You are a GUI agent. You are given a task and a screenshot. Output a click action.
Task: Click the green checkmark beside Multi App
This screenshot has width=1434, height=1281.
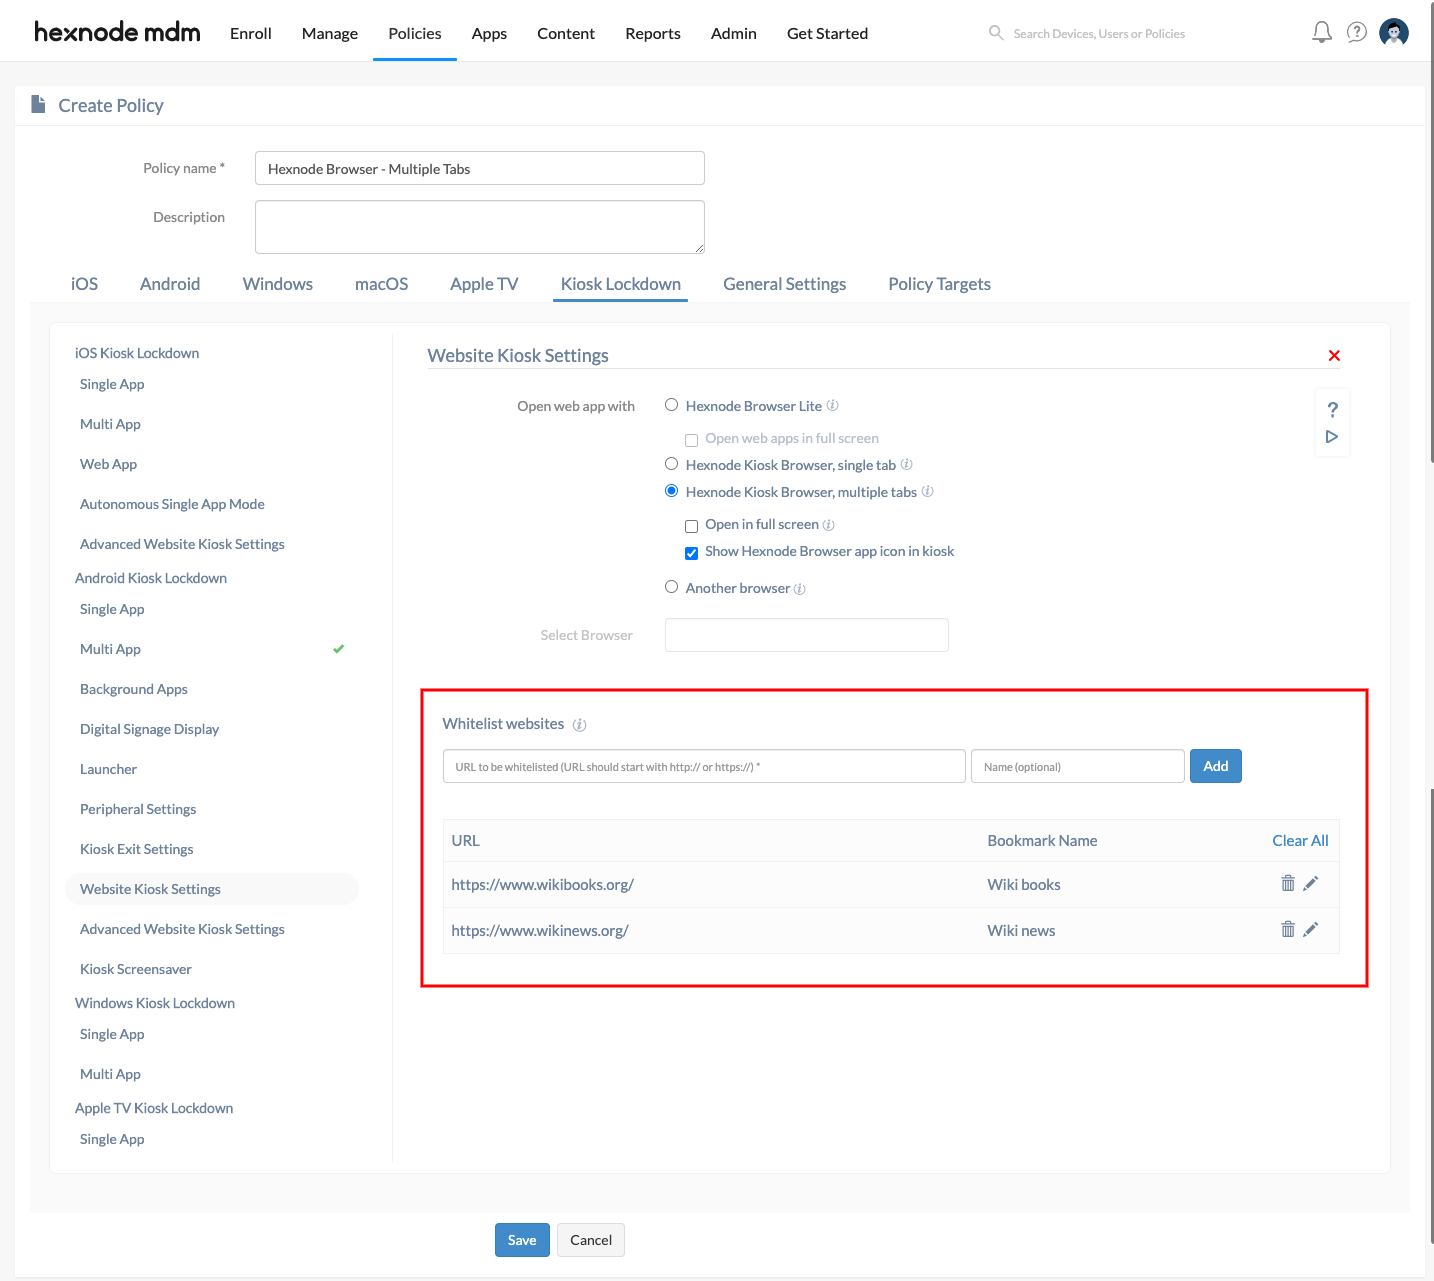point(339,649)
